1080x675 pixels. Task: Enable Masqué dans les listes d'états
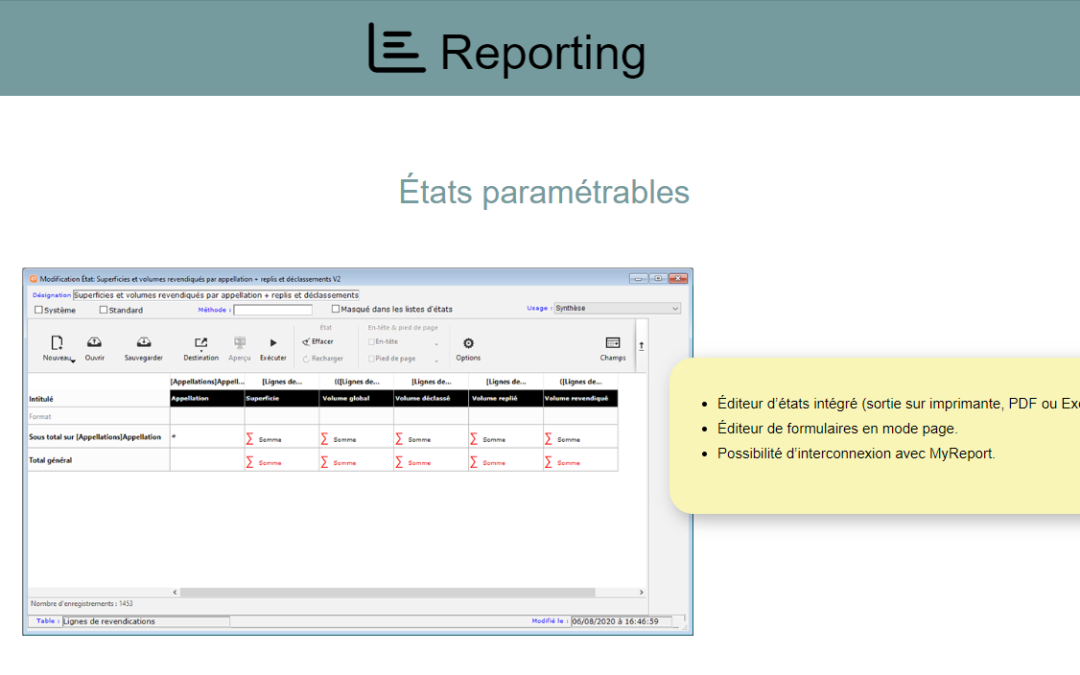335,309
